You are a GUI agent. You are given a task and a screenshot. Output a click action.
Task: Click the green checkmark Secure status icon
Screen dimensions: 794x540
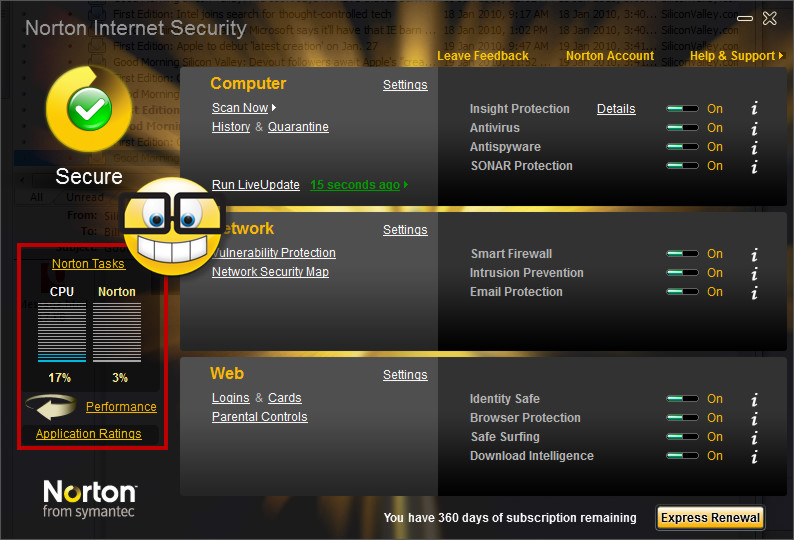[90, 108]
